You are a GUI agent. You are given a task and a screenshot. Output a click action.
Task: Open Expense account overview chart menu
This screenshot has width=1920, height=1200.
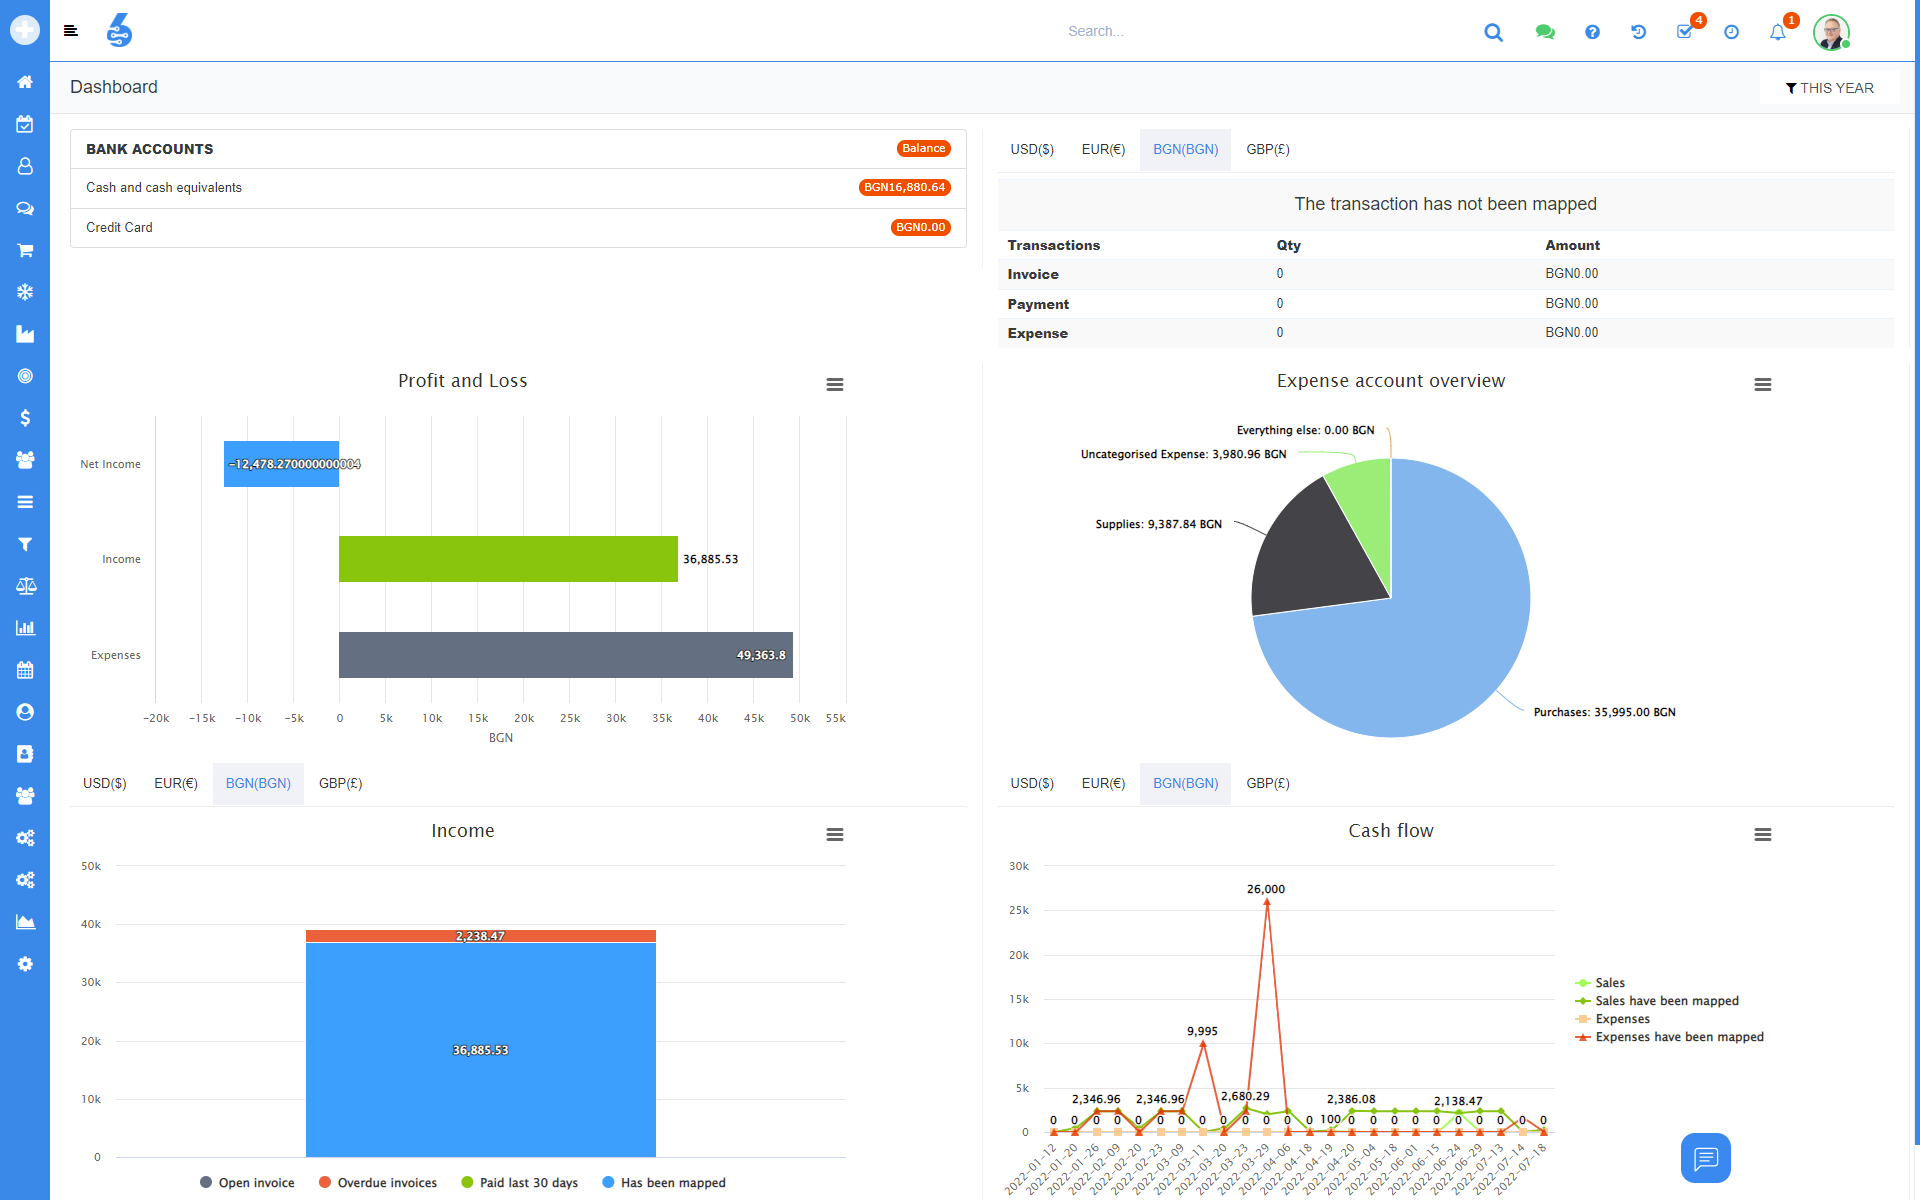pyautogui.click(x=1763, y=384)
